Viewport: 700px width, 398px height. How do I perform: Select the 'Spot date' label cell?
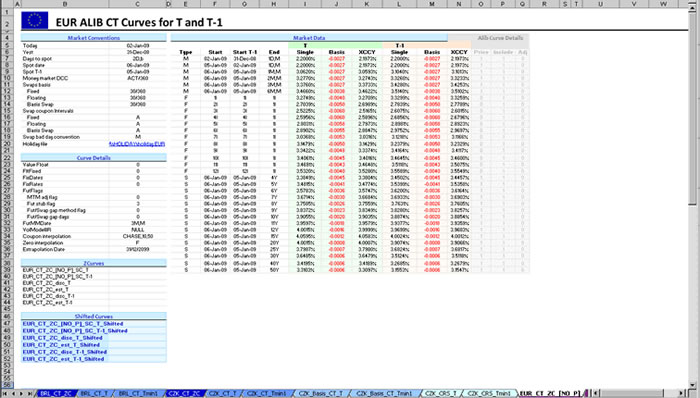click(65, 65)
